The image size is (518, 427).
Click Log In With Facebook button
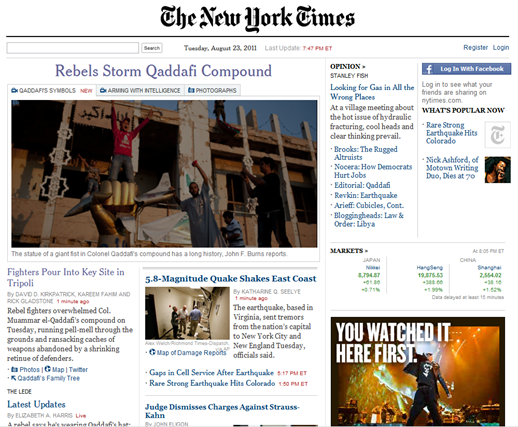(466, 69)
